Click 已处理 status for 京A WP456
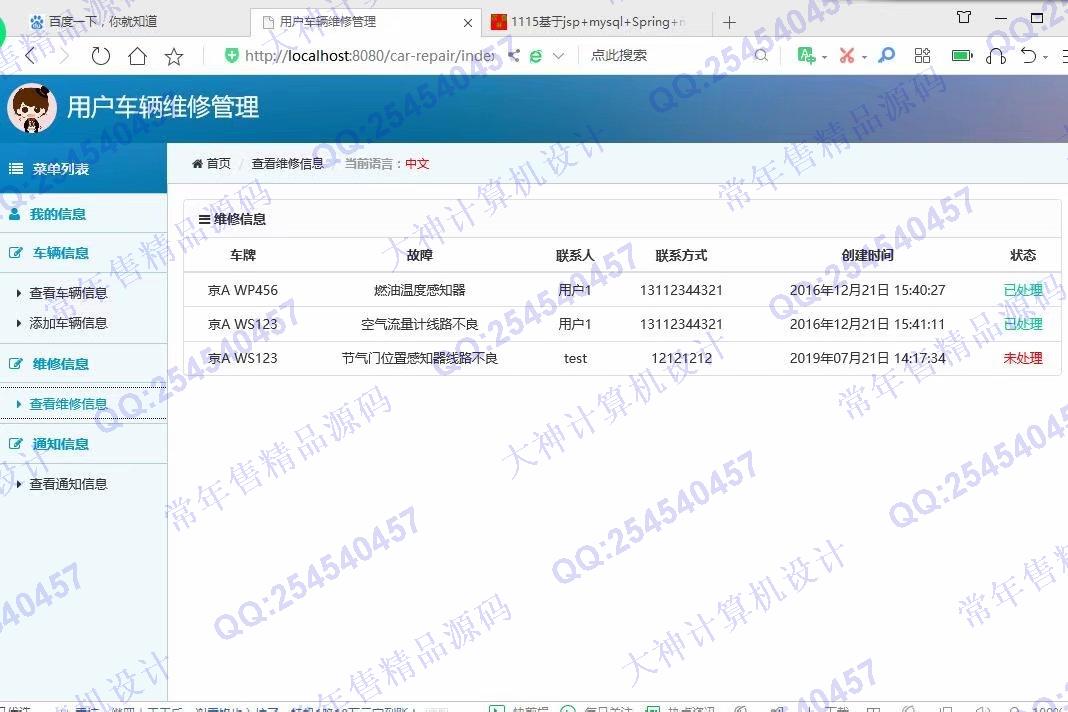1068x712 pixels. coord(1023,290)
